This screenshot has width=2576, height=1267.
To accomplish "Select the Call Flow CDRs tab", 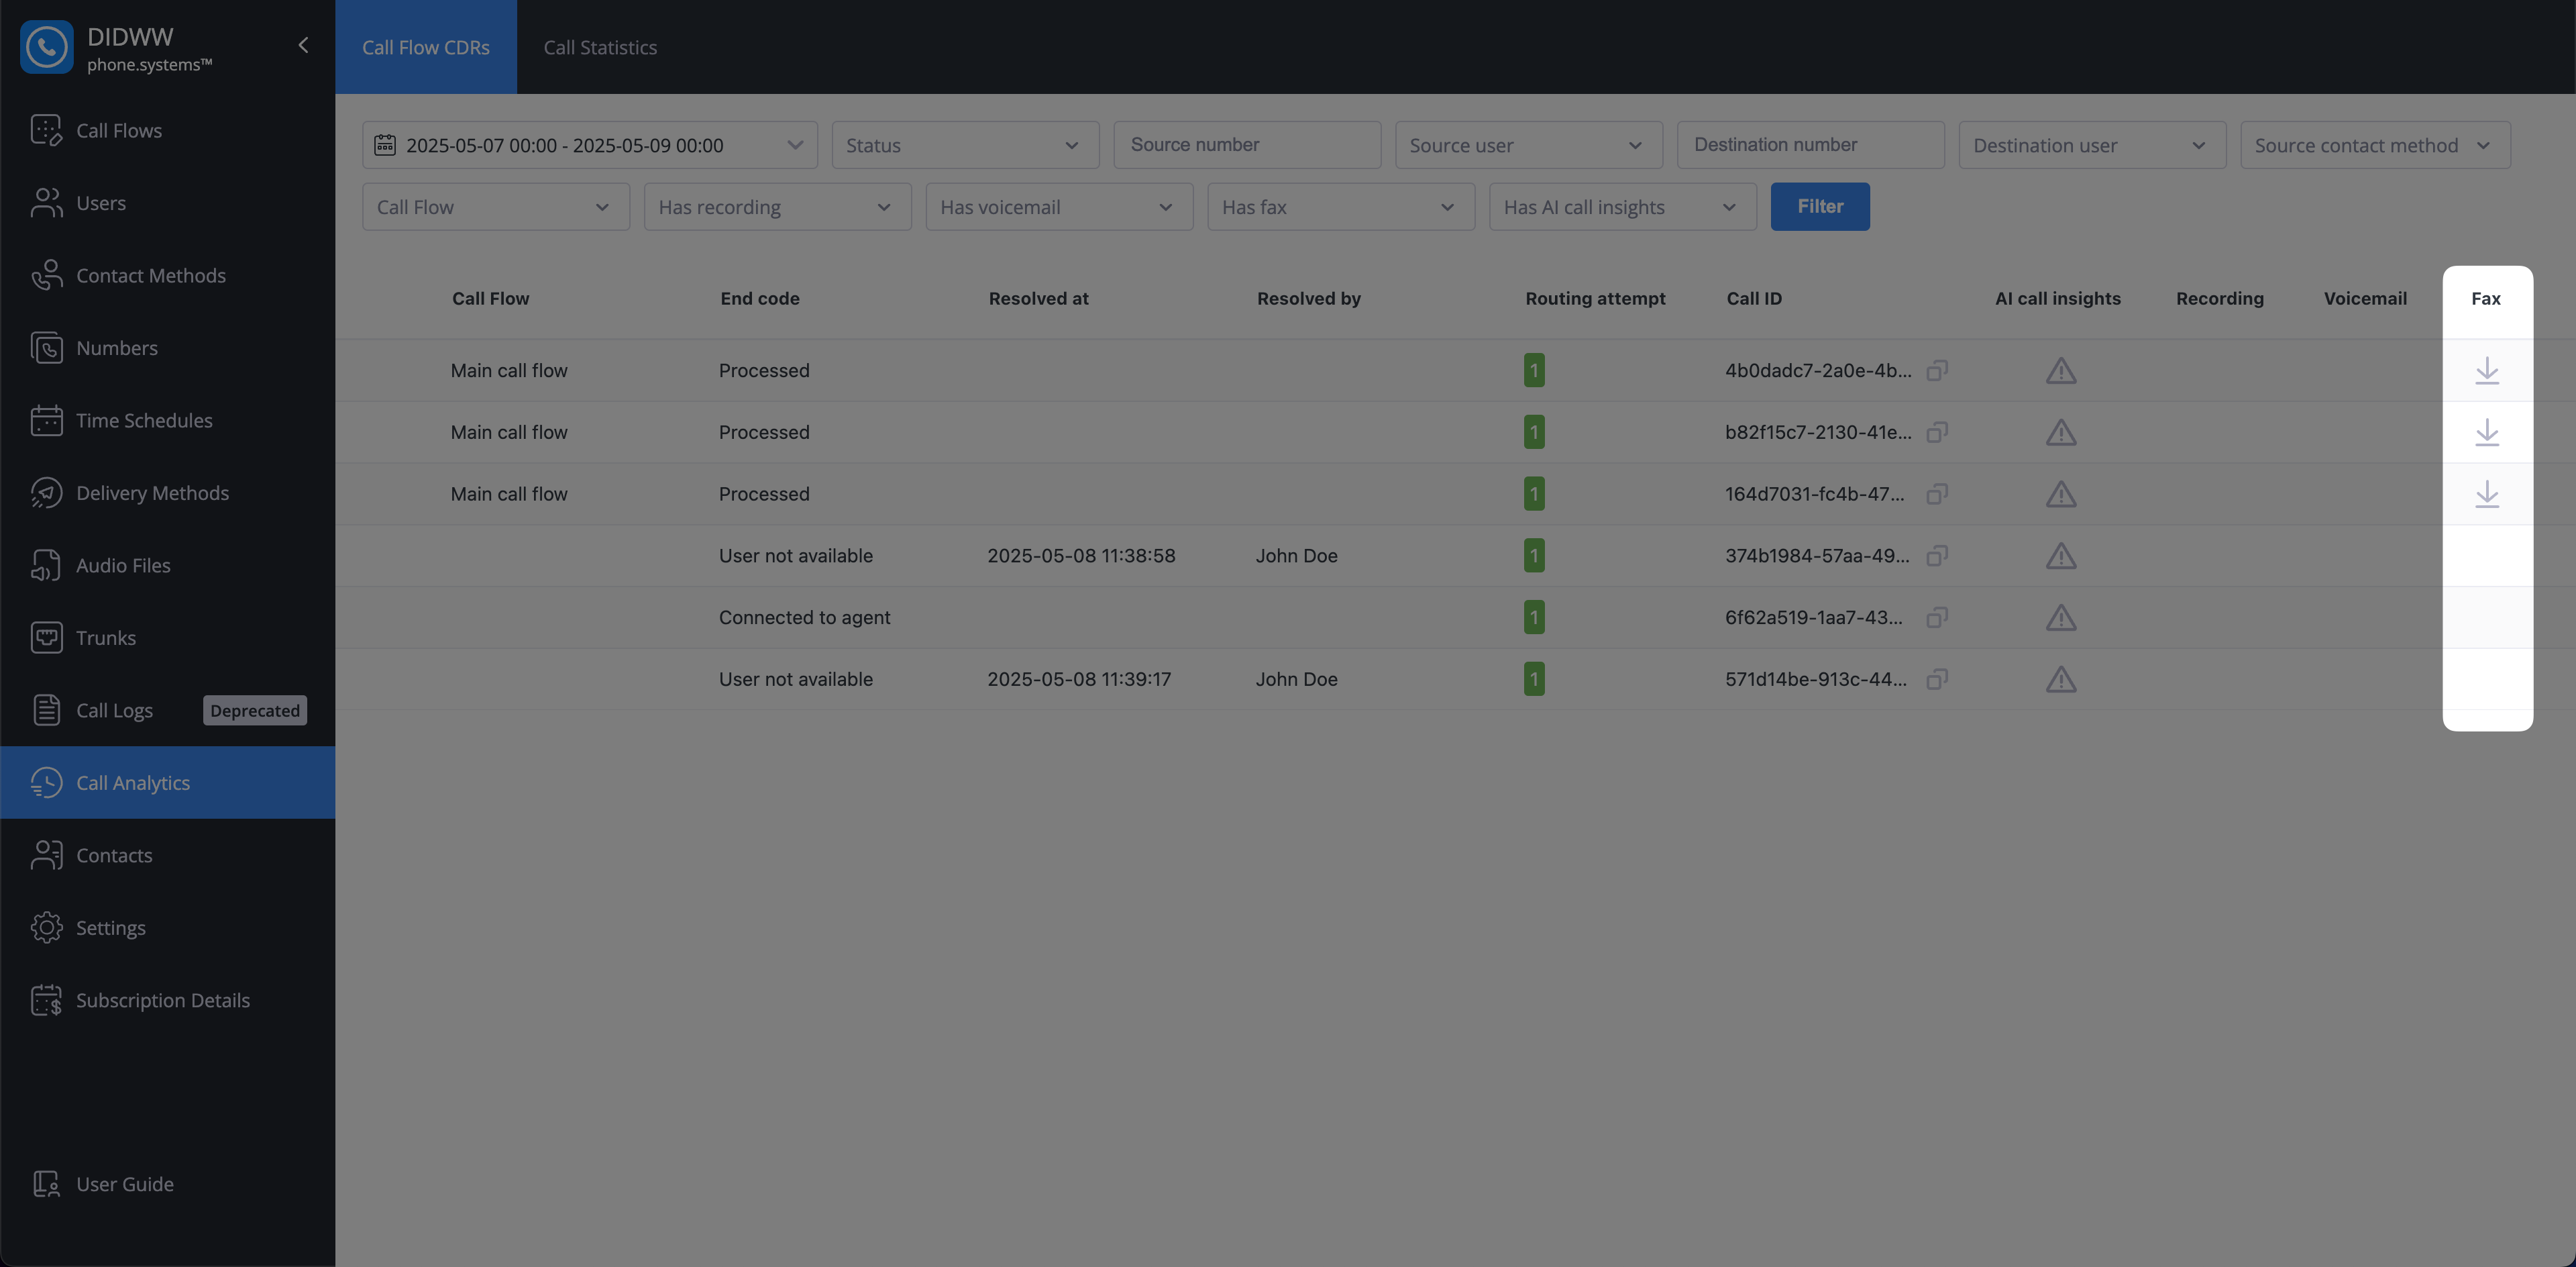I will click(426, 47).
